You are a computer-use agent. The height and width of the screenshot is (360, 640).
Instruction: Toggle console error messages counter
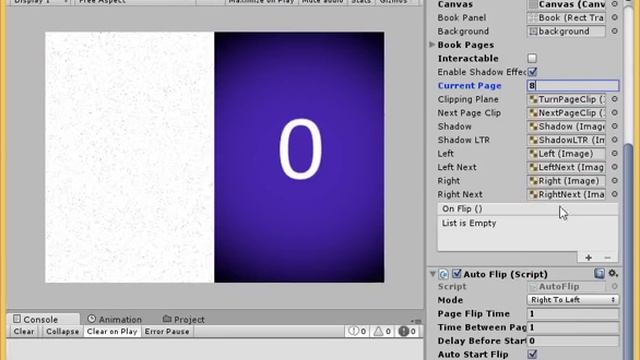point(407,331)
